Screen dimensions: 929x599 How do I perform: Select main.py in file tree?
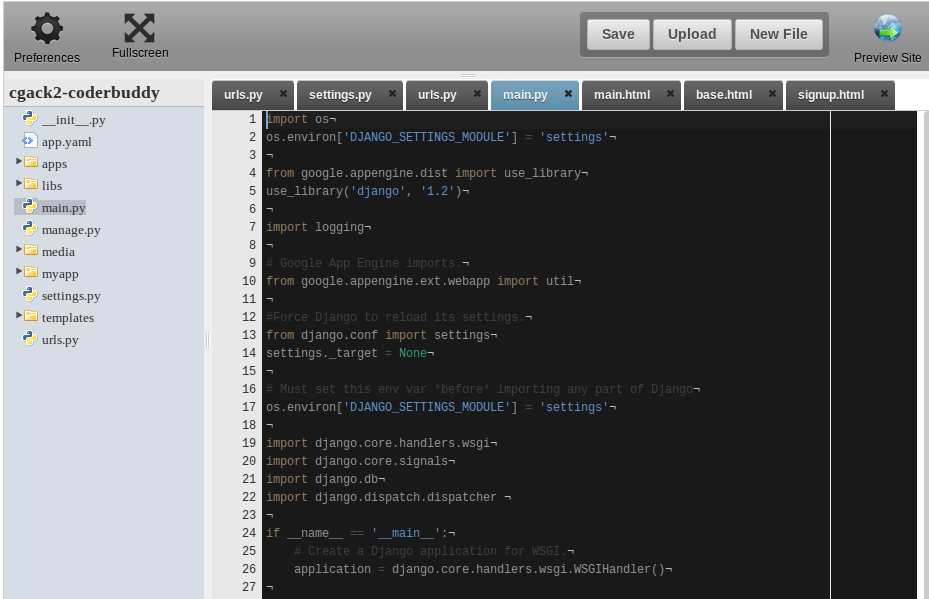coord(63,208)
